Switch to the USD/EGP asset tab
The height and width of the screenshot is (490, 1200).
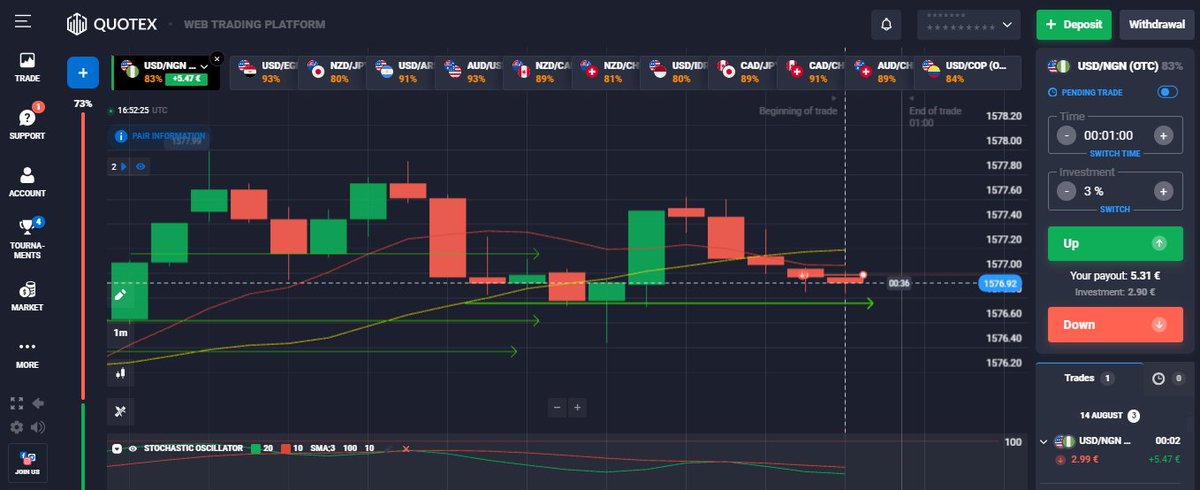(x=265, y=72)
